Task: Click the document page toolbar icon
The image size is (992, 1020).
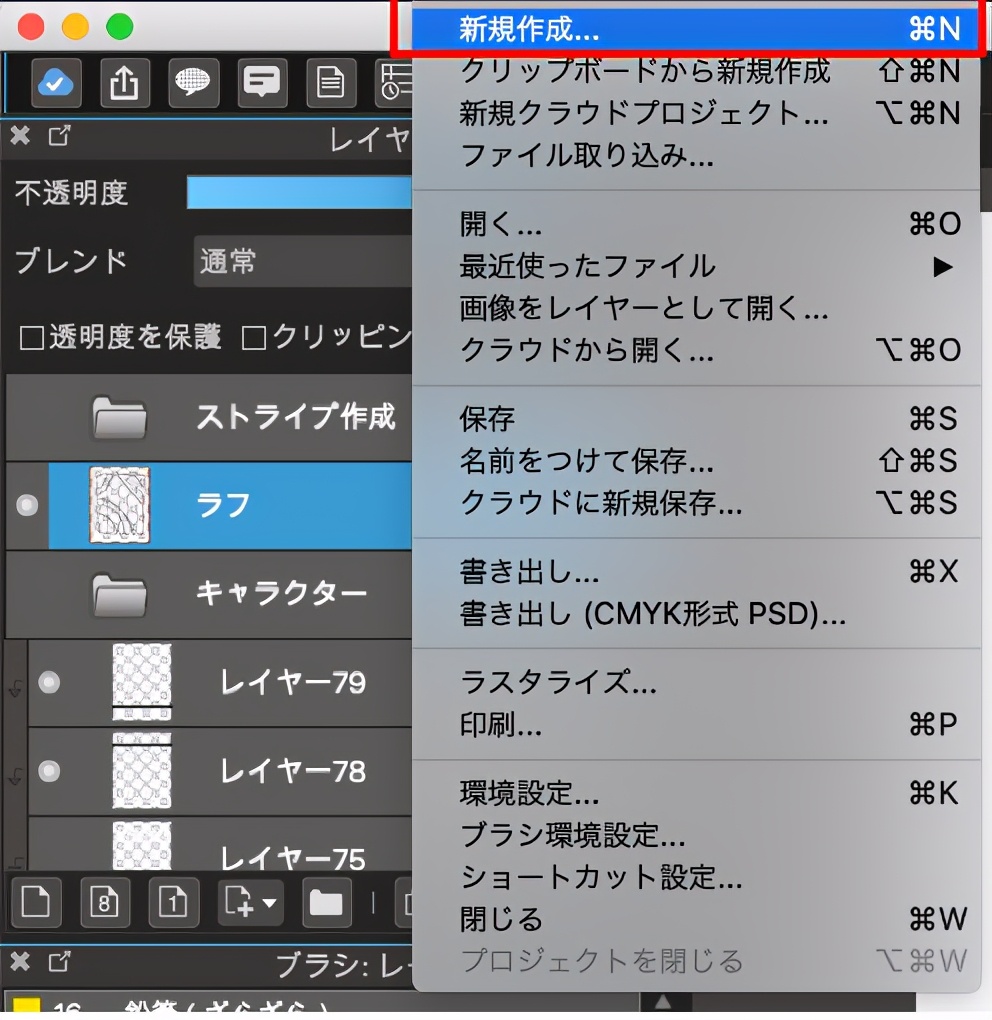Action: [x=331, y=83]
